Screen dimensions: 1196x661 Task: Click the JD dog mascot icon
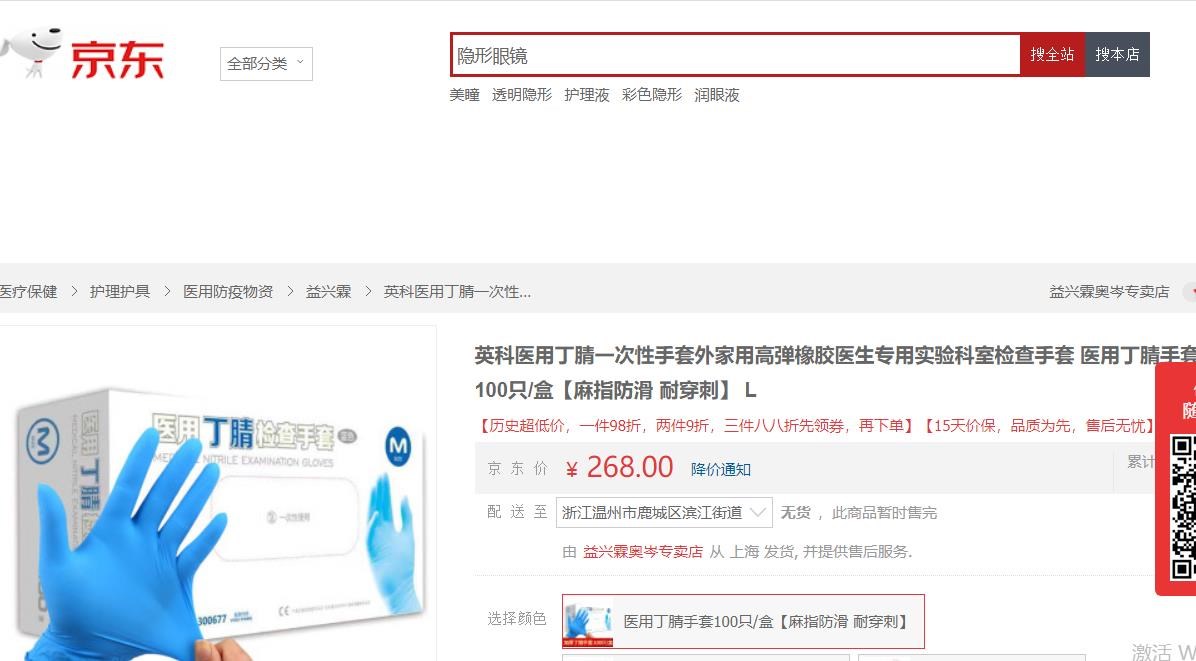[x=32, y=51]
